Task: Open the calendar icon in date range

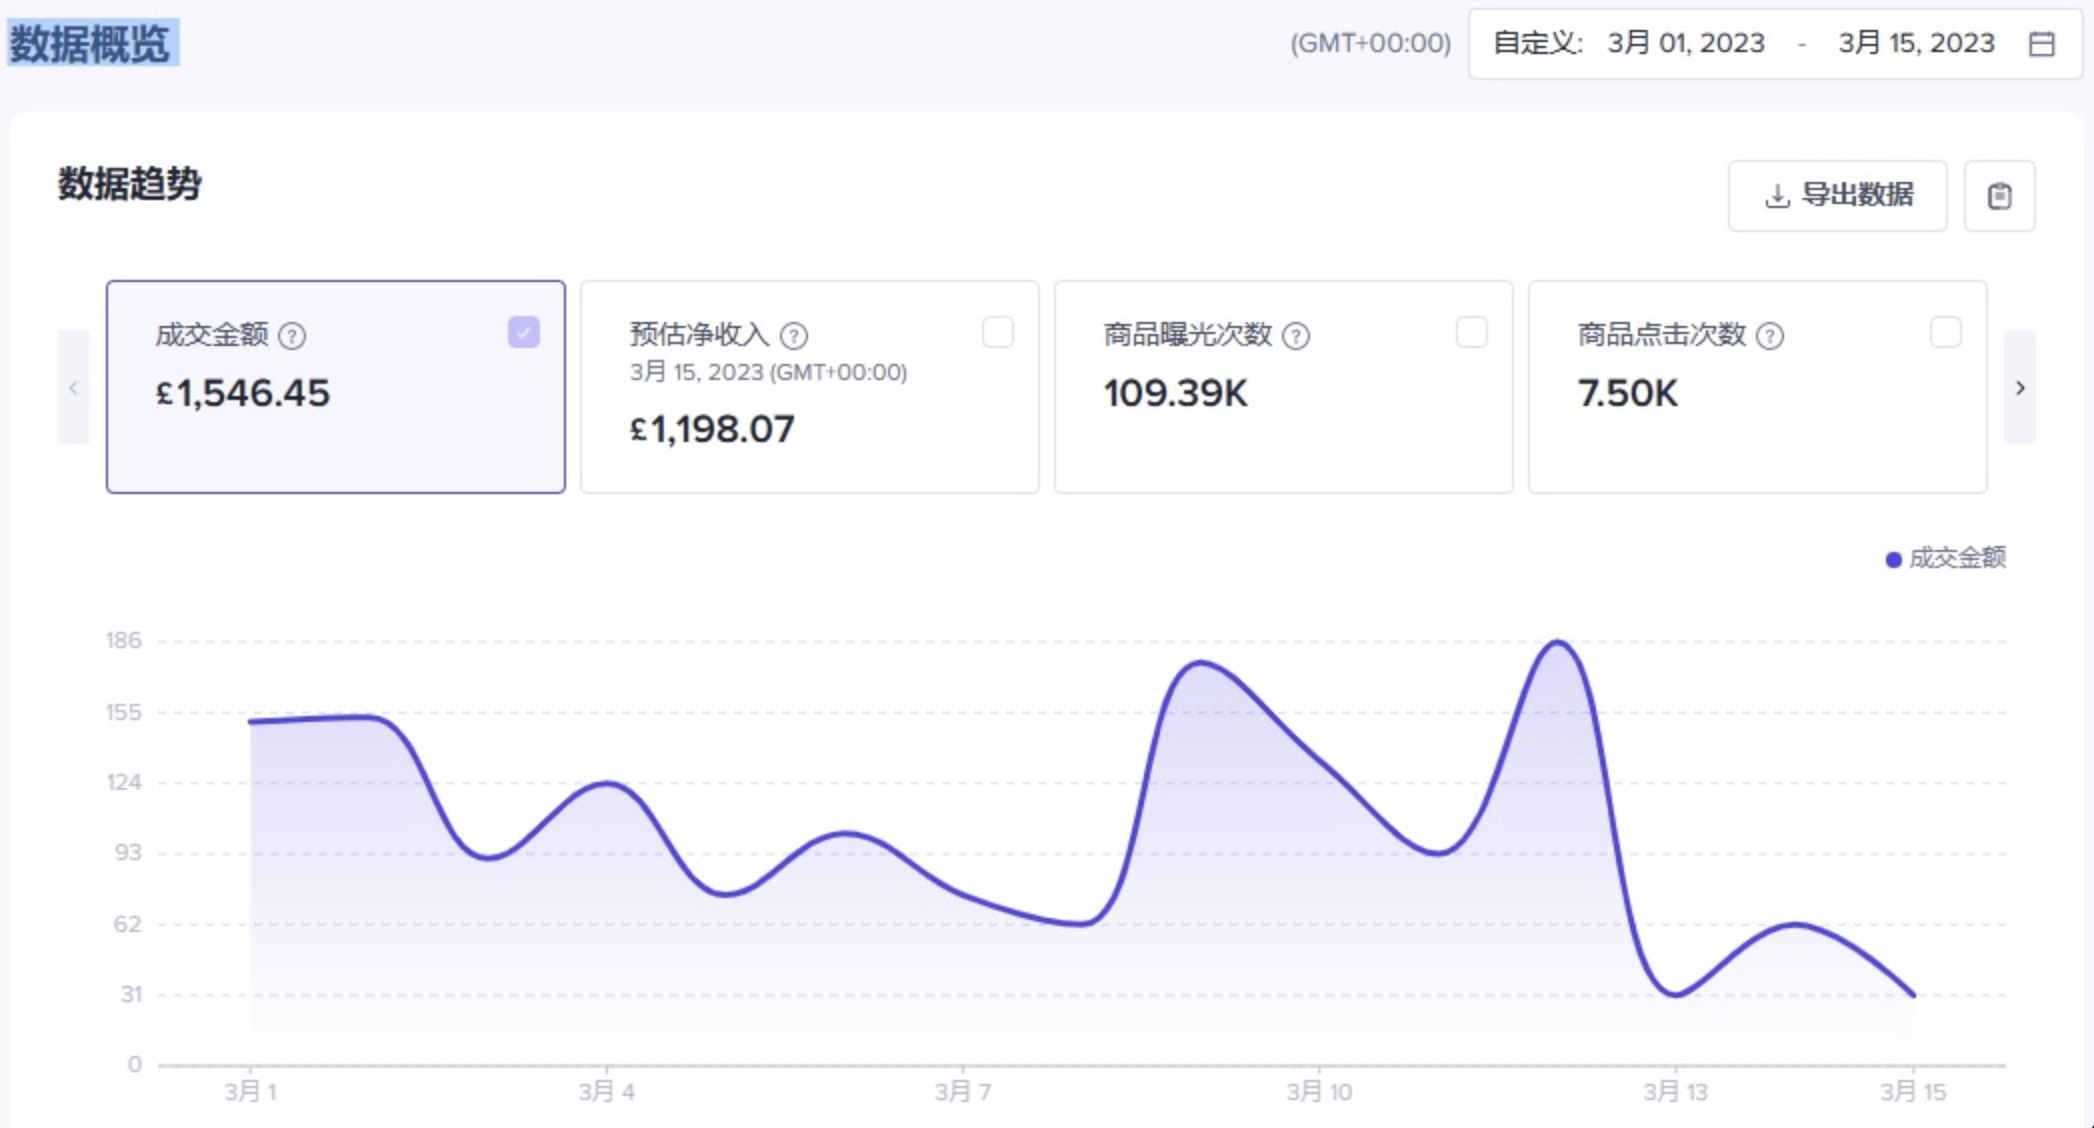Action: click(x=2041, y=44)
